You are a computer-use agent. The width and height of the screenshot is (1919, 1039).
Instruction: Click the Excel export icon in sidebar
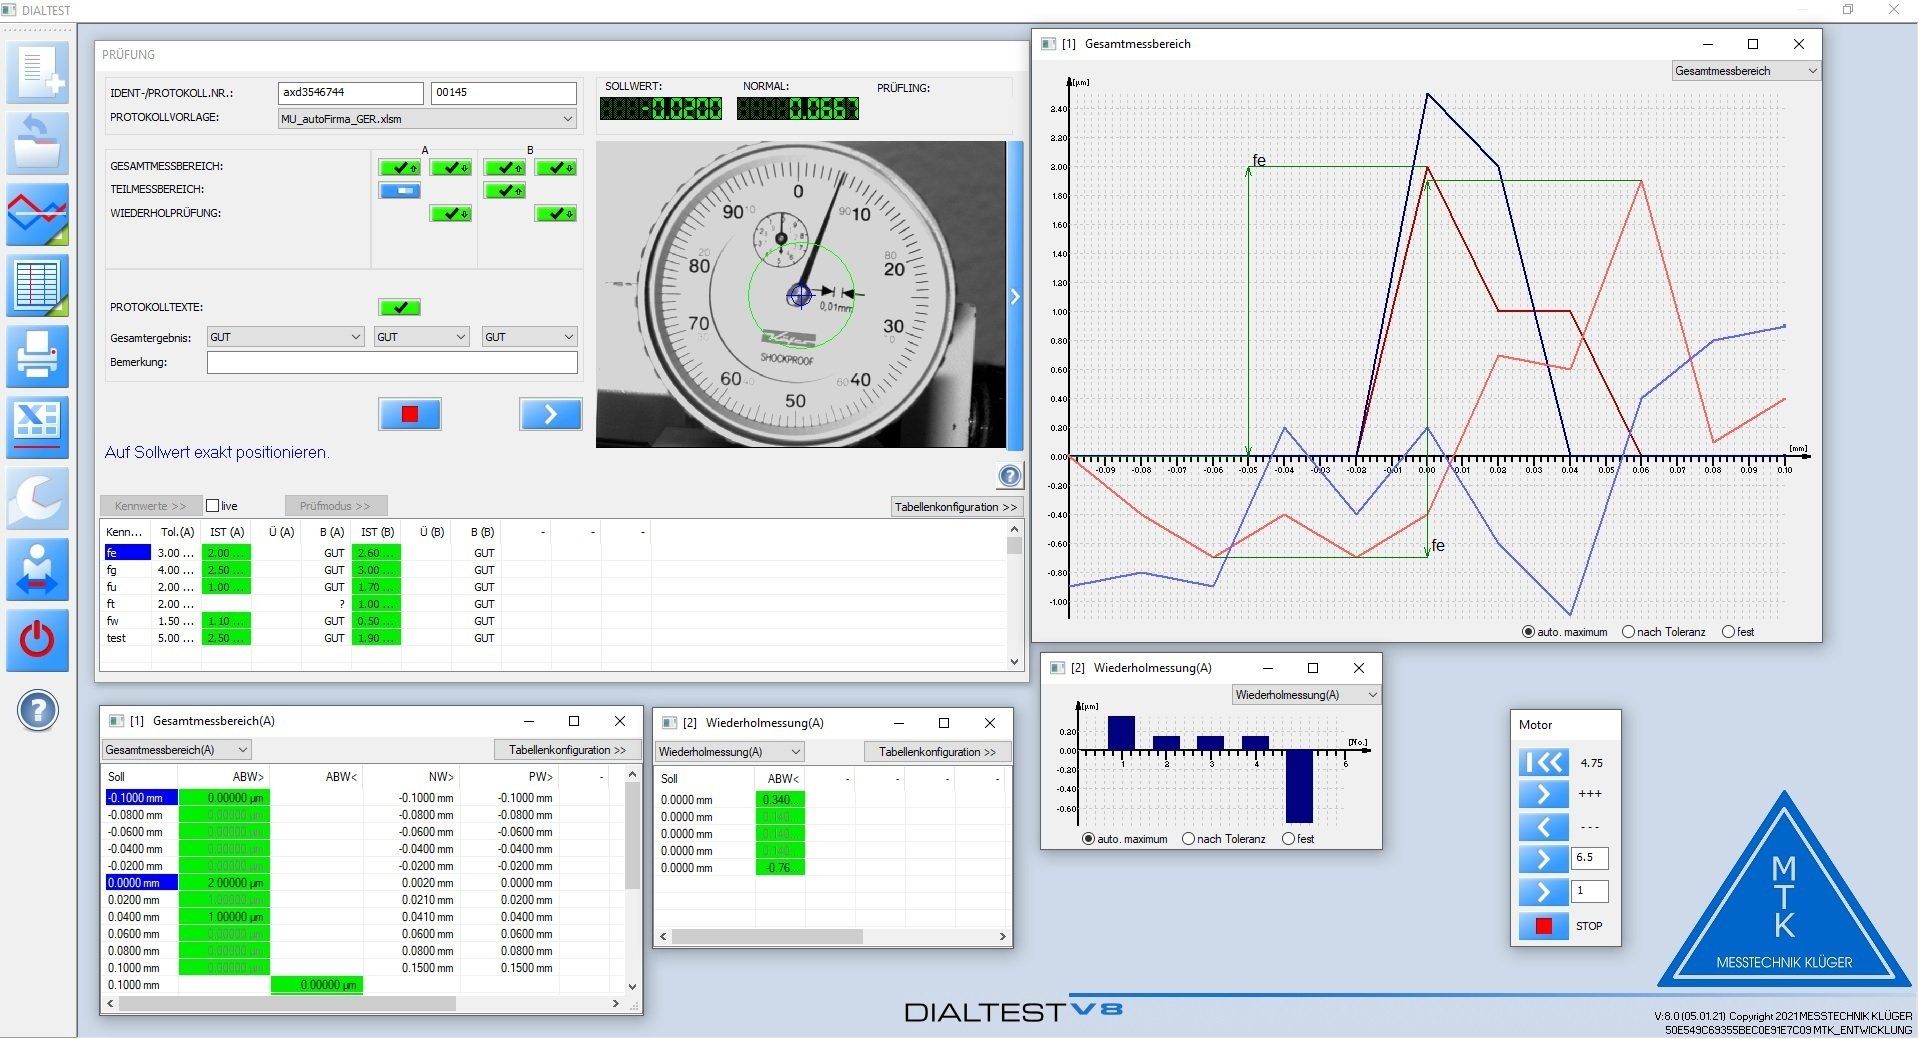click(38, 427)
